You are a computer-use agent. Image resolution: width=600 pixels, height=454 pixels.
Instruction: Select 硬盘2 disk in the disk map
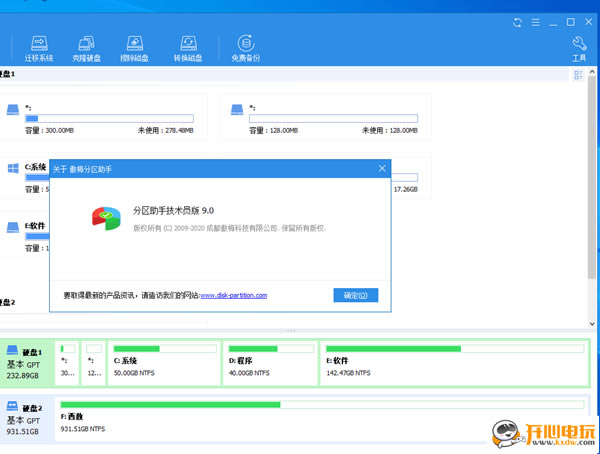[26, 418]
